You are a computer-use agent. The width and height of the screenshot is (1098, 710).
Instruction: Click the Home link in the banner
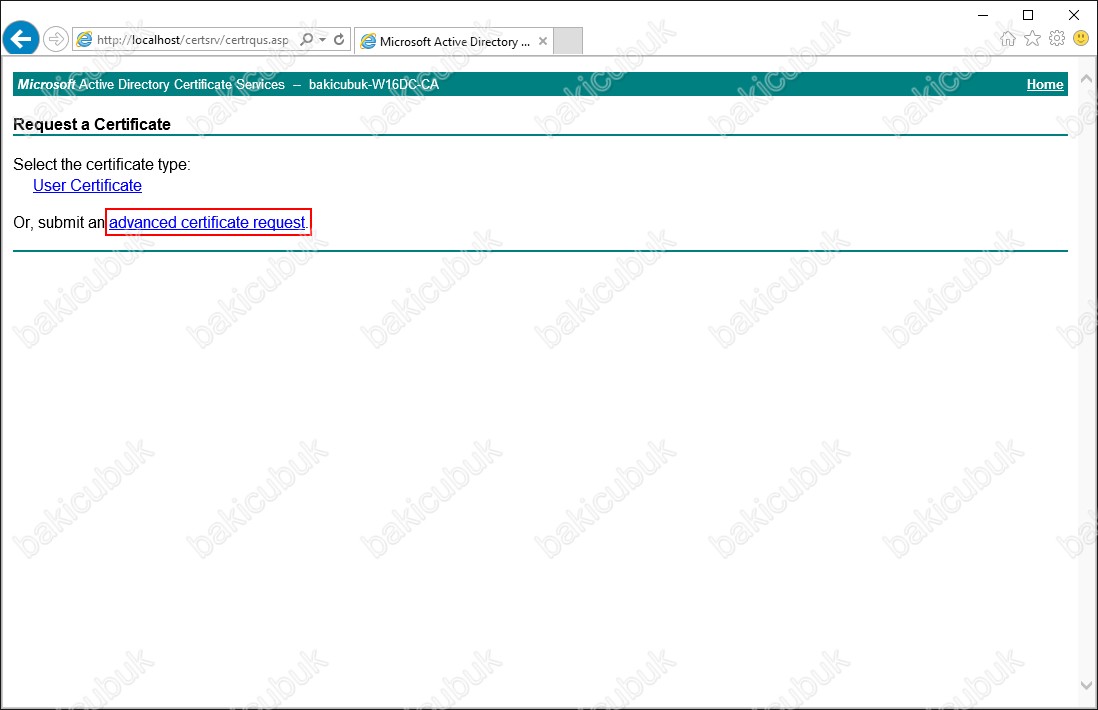1045,85
